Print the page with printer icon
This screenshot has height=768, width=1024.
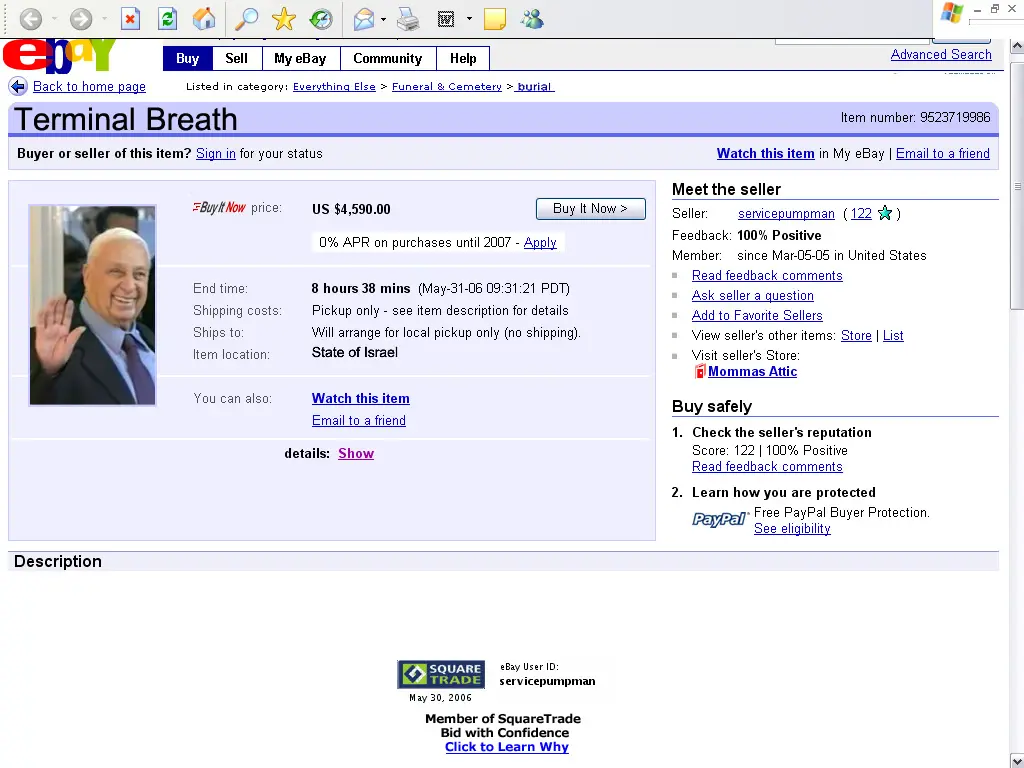pos(408,19)
